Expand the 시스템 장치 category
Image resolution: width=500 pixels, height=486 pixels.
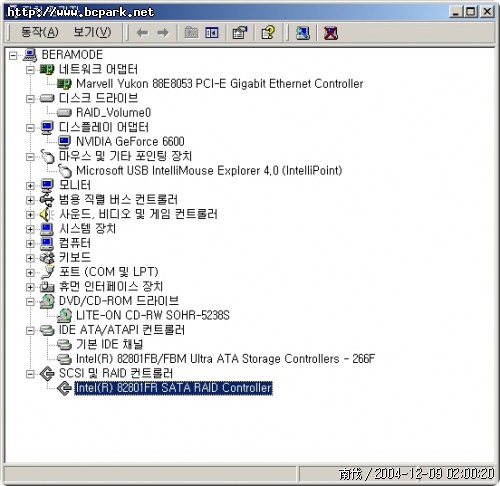[30, 229]
